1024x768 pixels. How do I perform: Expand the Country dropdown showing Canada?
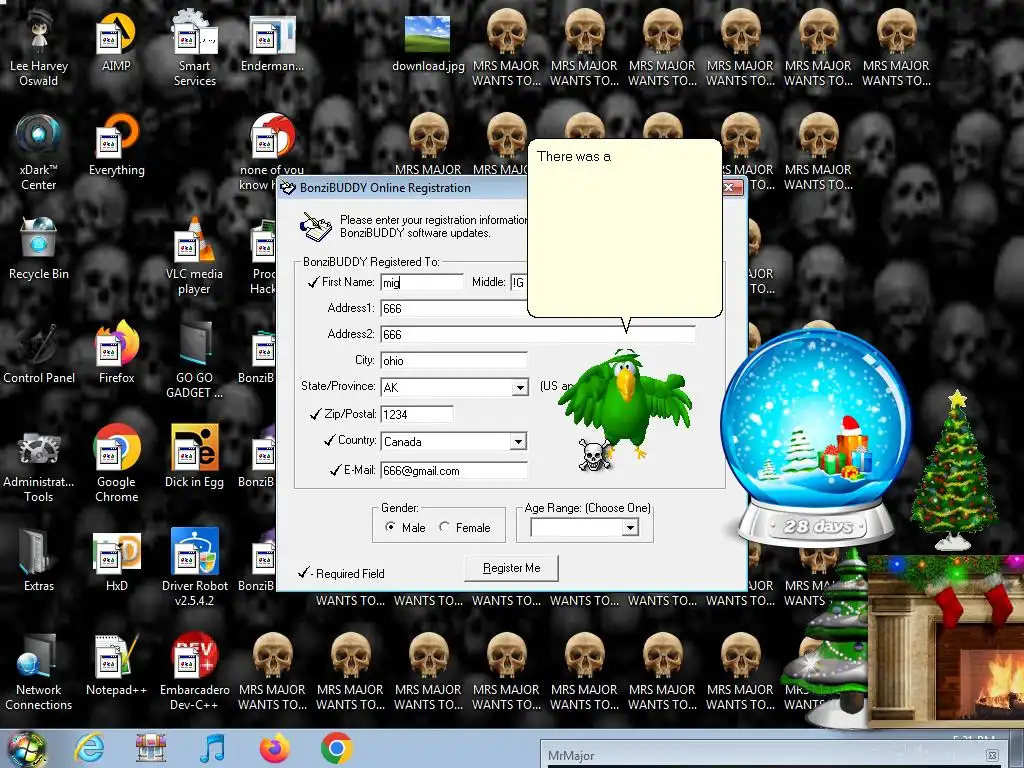click(519, 441)
